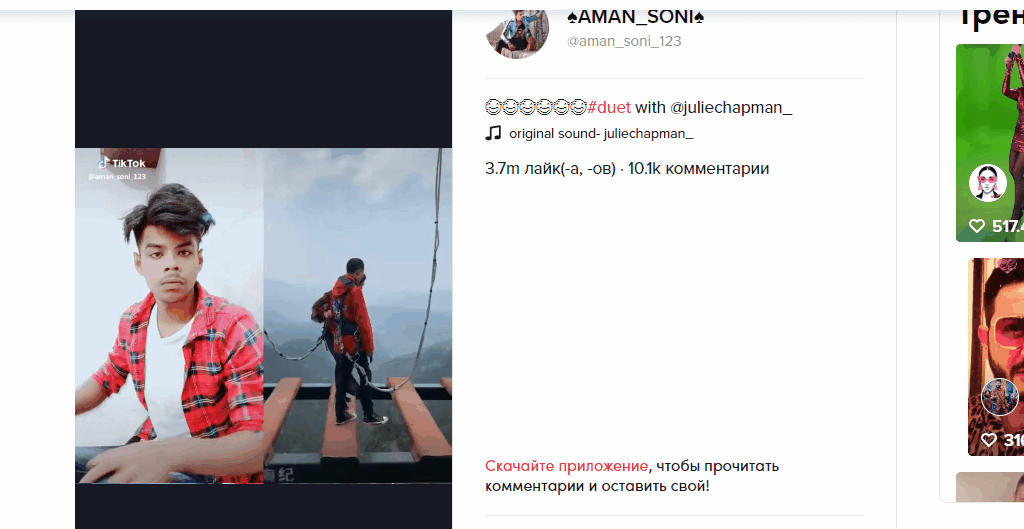Click ♠AMAN_SONI♠ display name
The height and width of the screenshot is (529, 1024).
(x=635, y=16)
